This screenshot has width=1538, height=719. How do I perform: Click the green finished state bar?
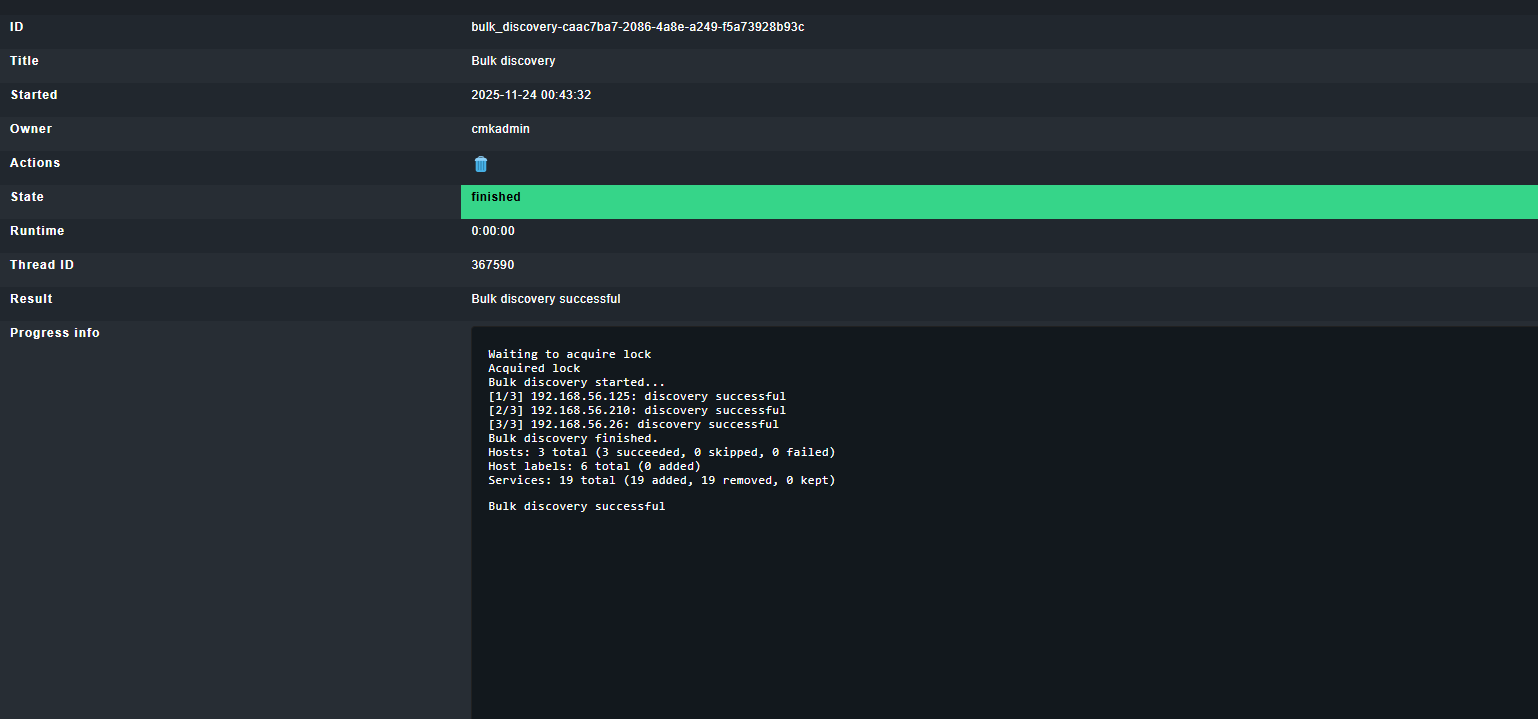998,201
